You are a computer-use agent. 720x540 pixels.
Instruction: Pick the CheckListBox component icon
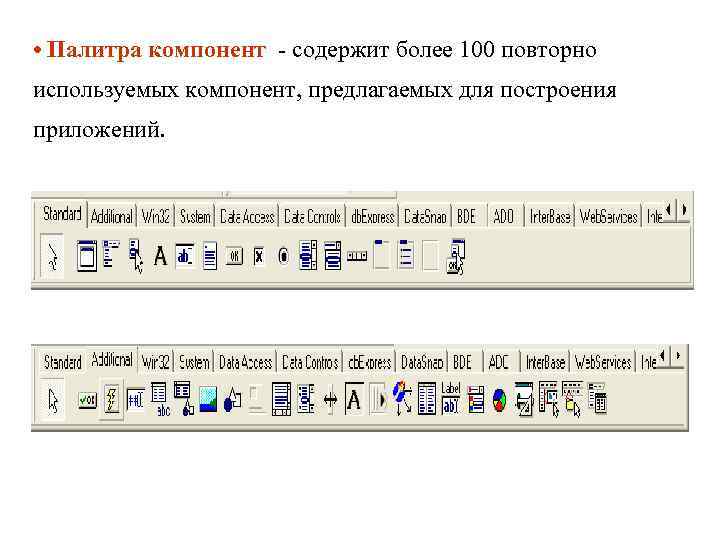306,399
